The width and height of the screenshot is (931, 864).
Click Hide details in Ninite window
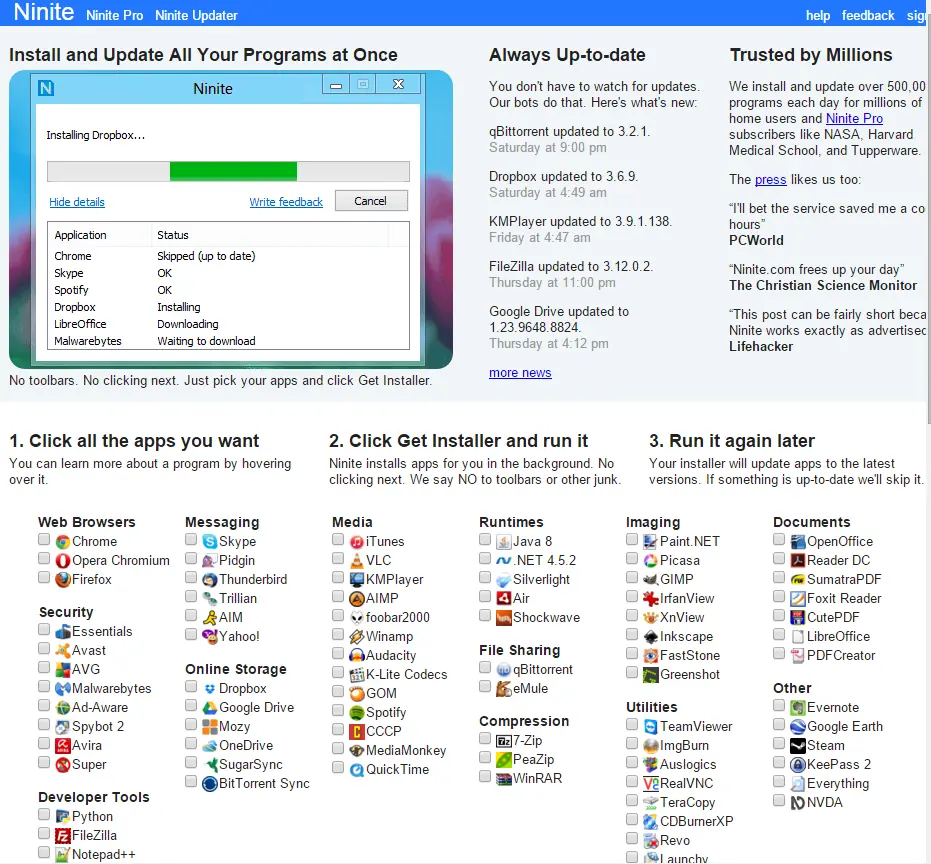point(77,202)
